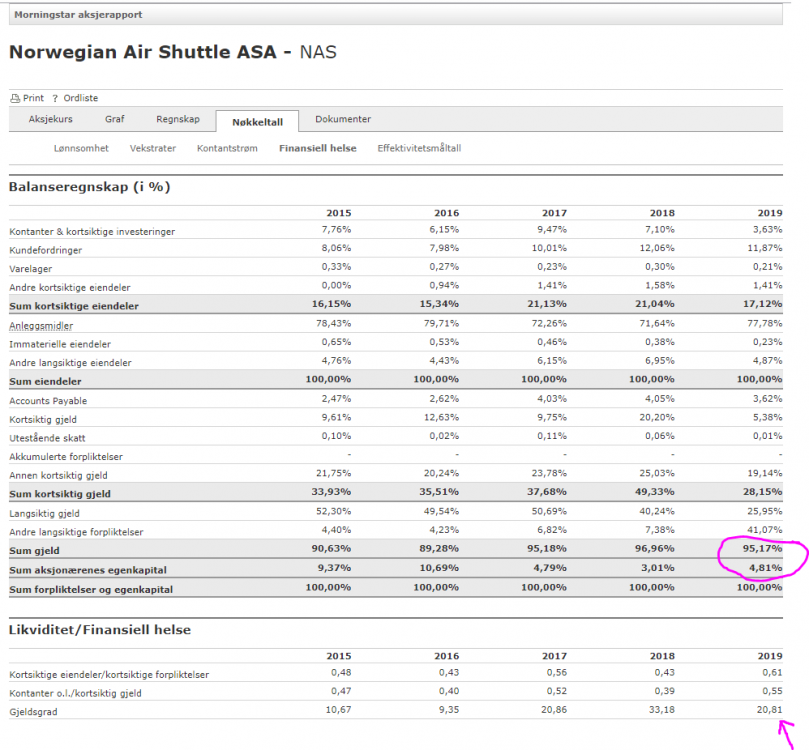Click Kontanter o.l./kortsiktig gjeld label
Screen dimensions: 809x750
75,694
